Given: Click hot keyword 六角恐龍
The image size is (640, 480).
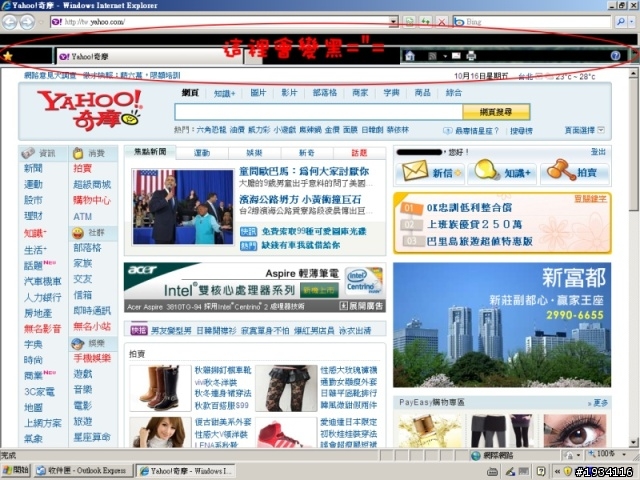Looking at the screenshot, I should click(x=211, y=130).
